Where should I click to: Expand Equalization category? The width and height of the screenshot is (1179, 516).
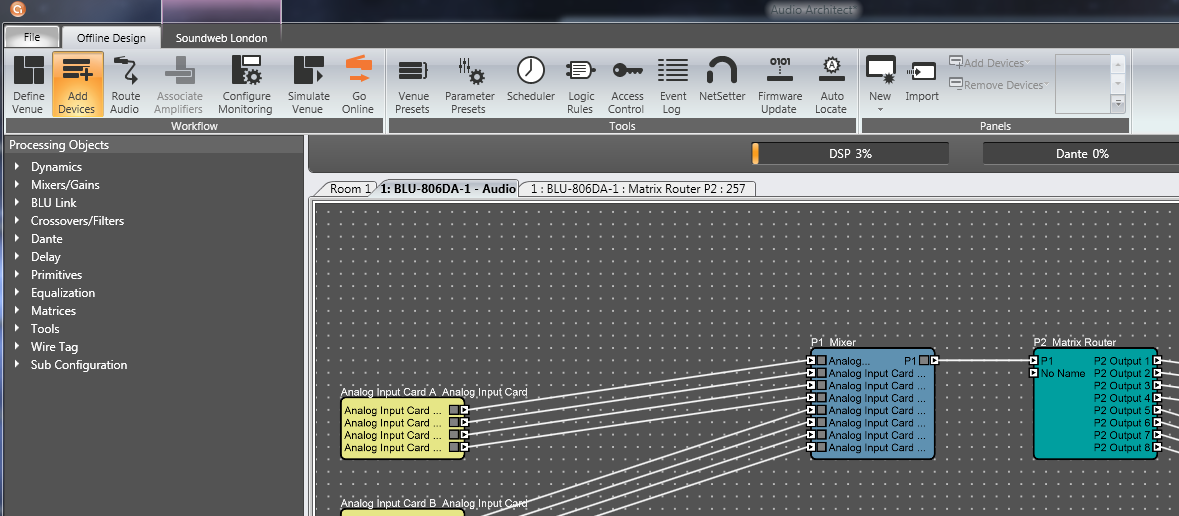point(17,293)
